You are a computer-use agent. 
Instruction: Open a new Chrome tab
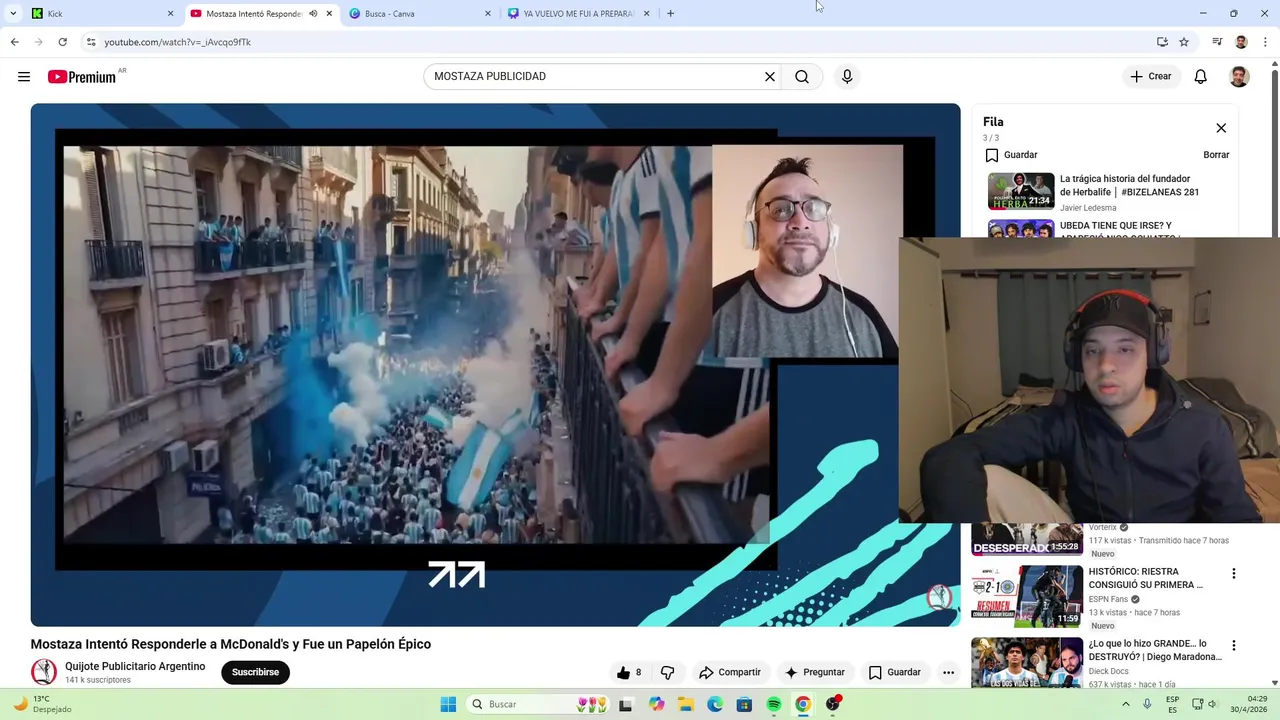point(670,13)
